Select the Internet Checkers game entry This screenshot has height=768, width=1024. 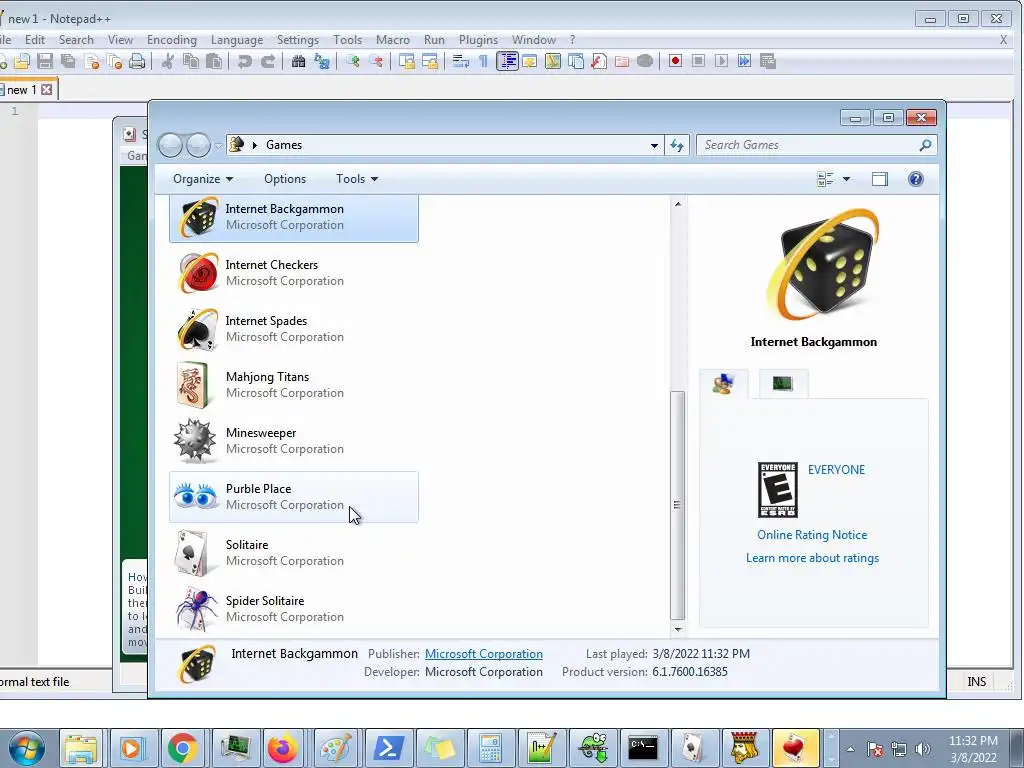[294, 273]
